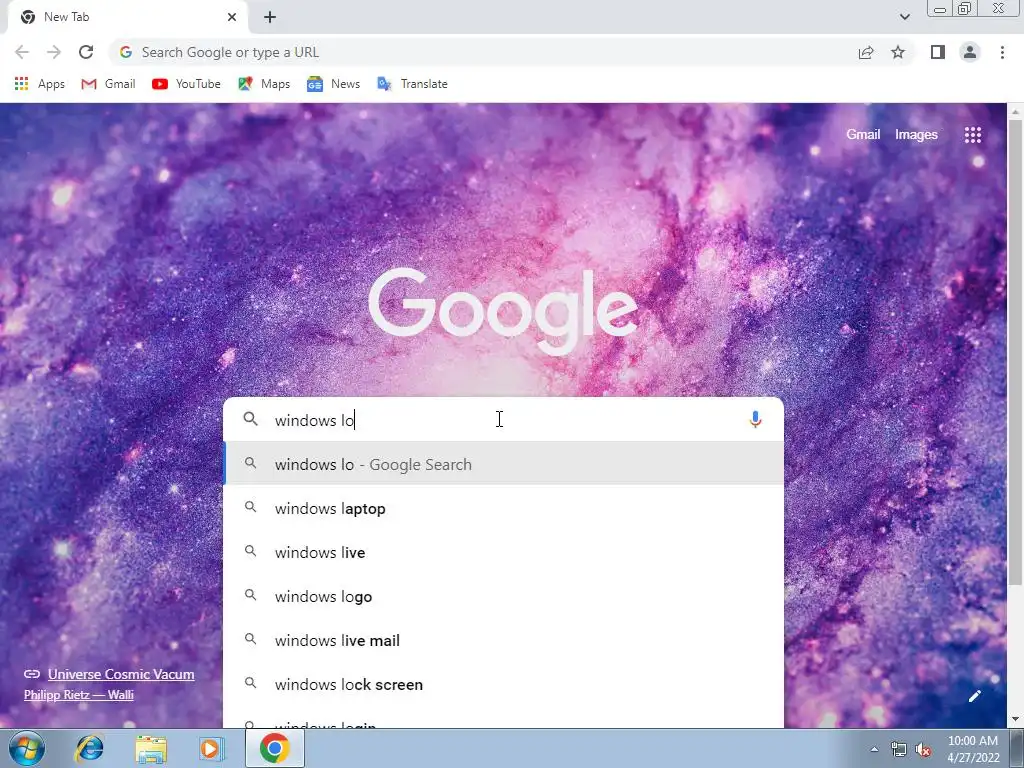Choose suggestion 'windows logo'

504,596
